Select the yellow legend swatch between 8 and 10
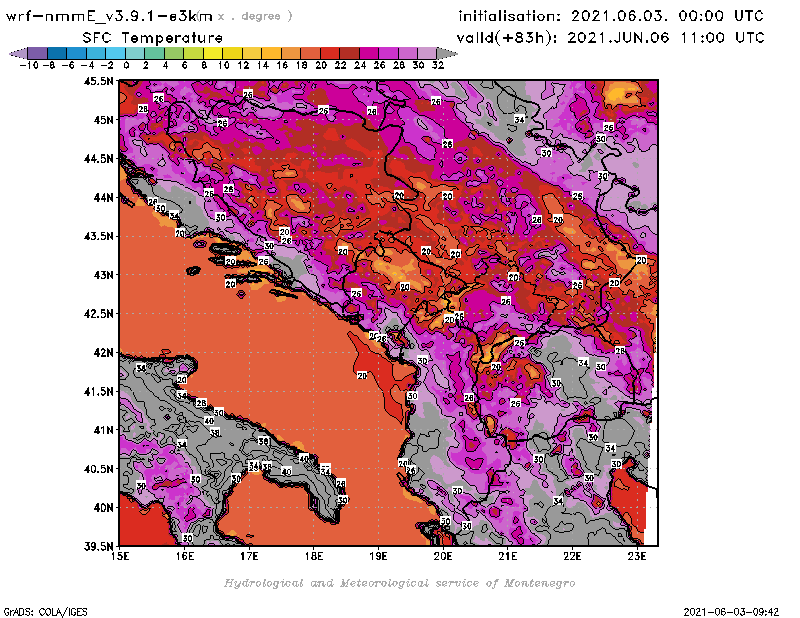 pyautogui.click(x=213, y=53)
